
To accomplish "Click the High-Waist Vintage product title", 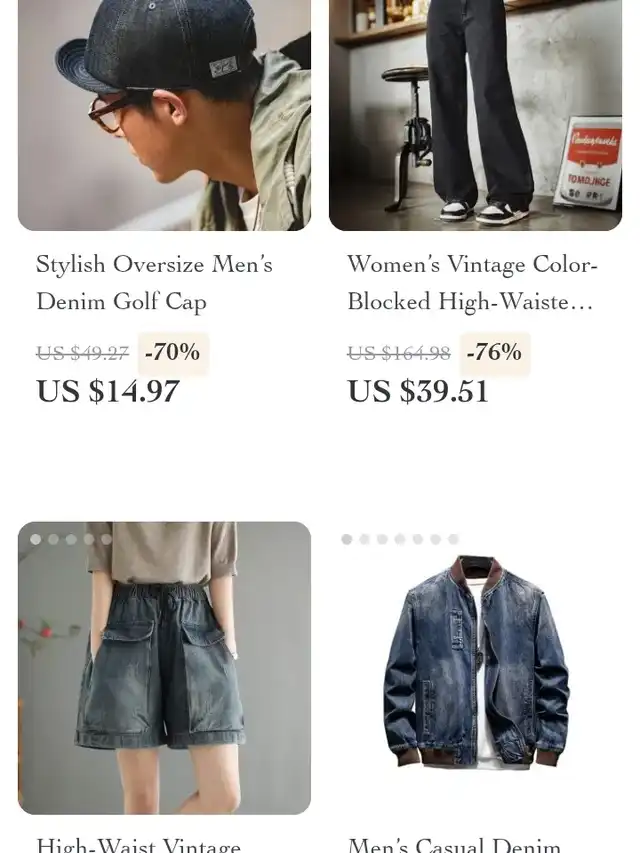I will coord(139,845).
